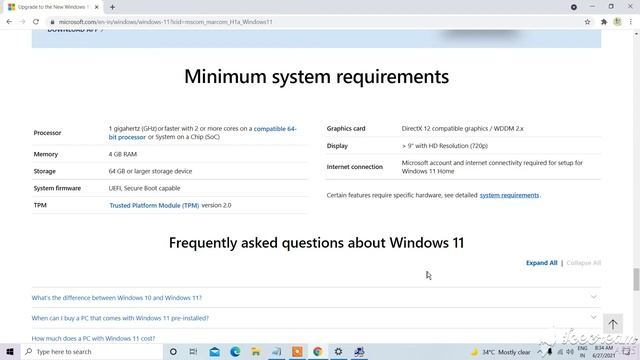Open the Windows Start menu

[x=10, y=351]
